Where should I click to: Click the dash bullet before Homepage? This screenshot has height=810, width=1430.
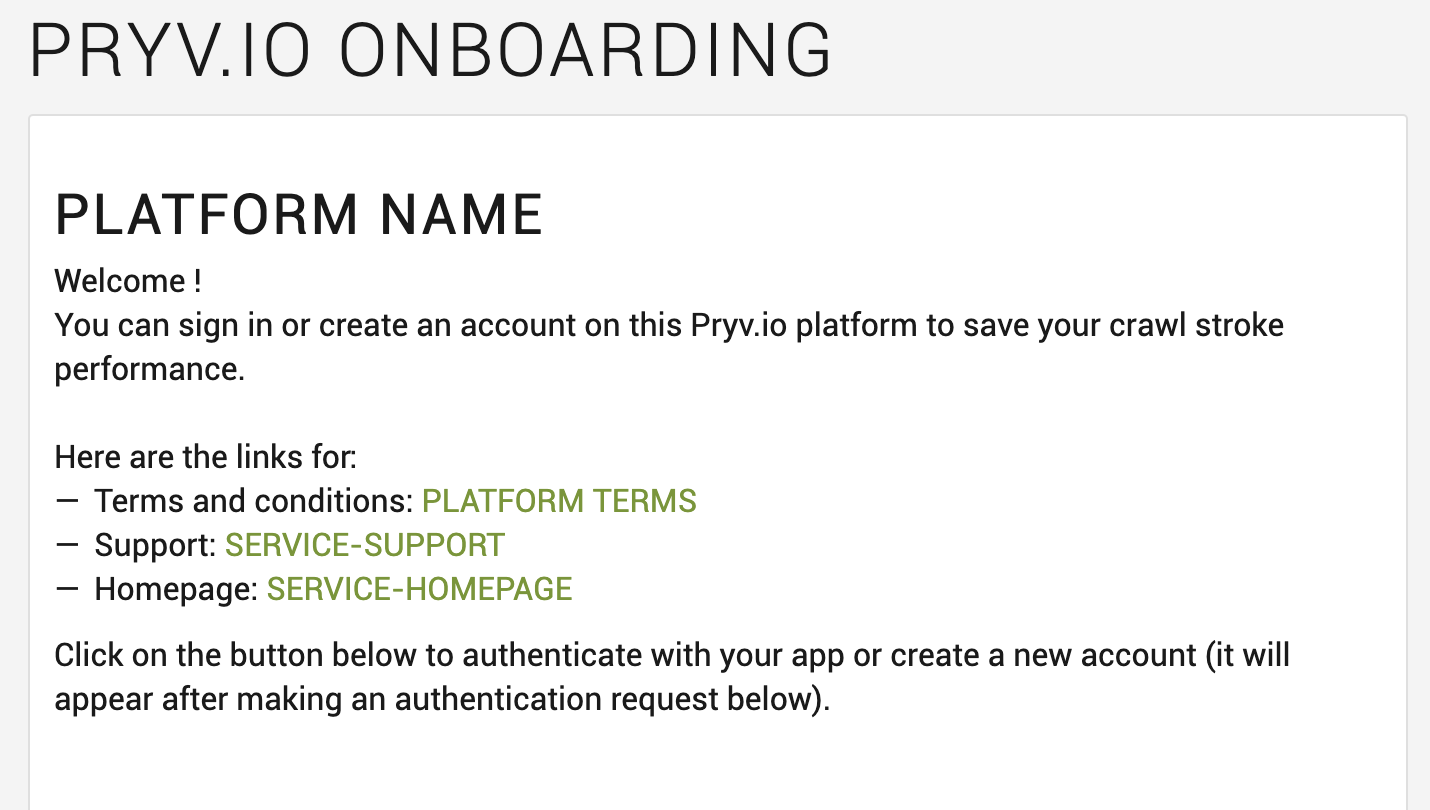click(x=68, y=588)
